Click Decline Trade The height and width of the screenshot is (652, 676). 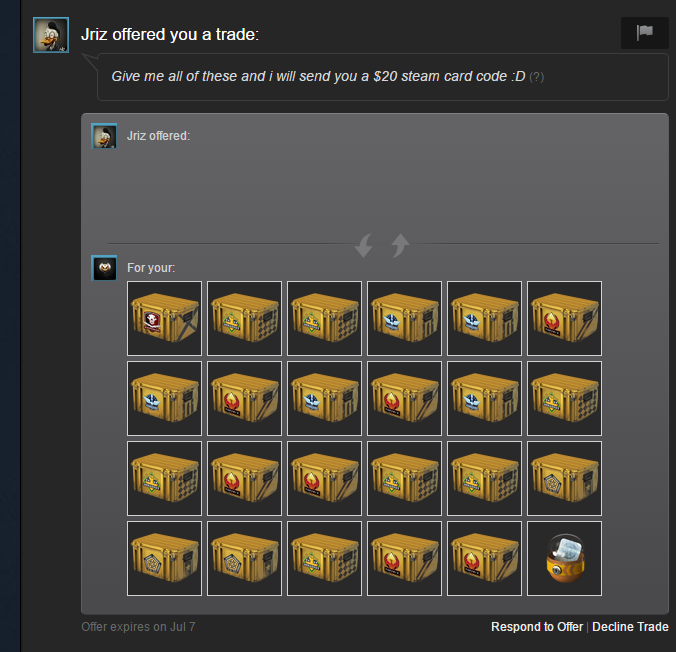click(x=630, y=627)
